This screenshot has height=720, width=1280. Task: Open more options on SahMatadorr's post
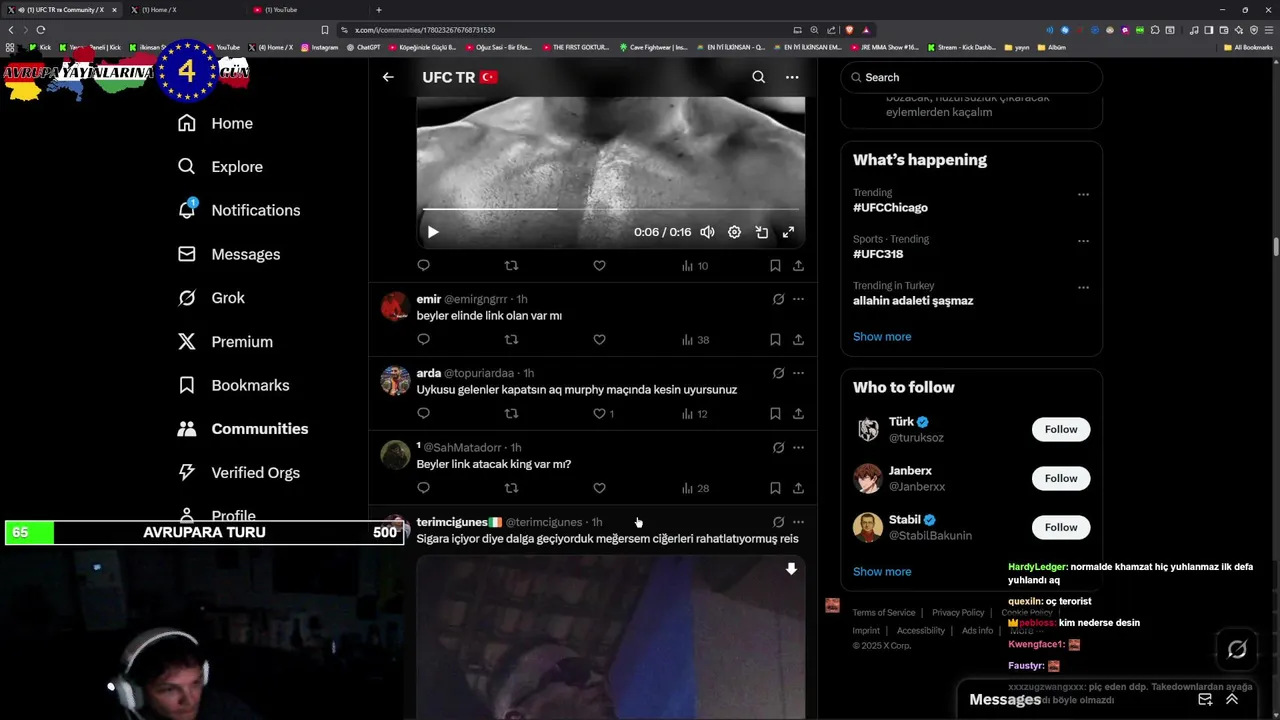[798, 447]
